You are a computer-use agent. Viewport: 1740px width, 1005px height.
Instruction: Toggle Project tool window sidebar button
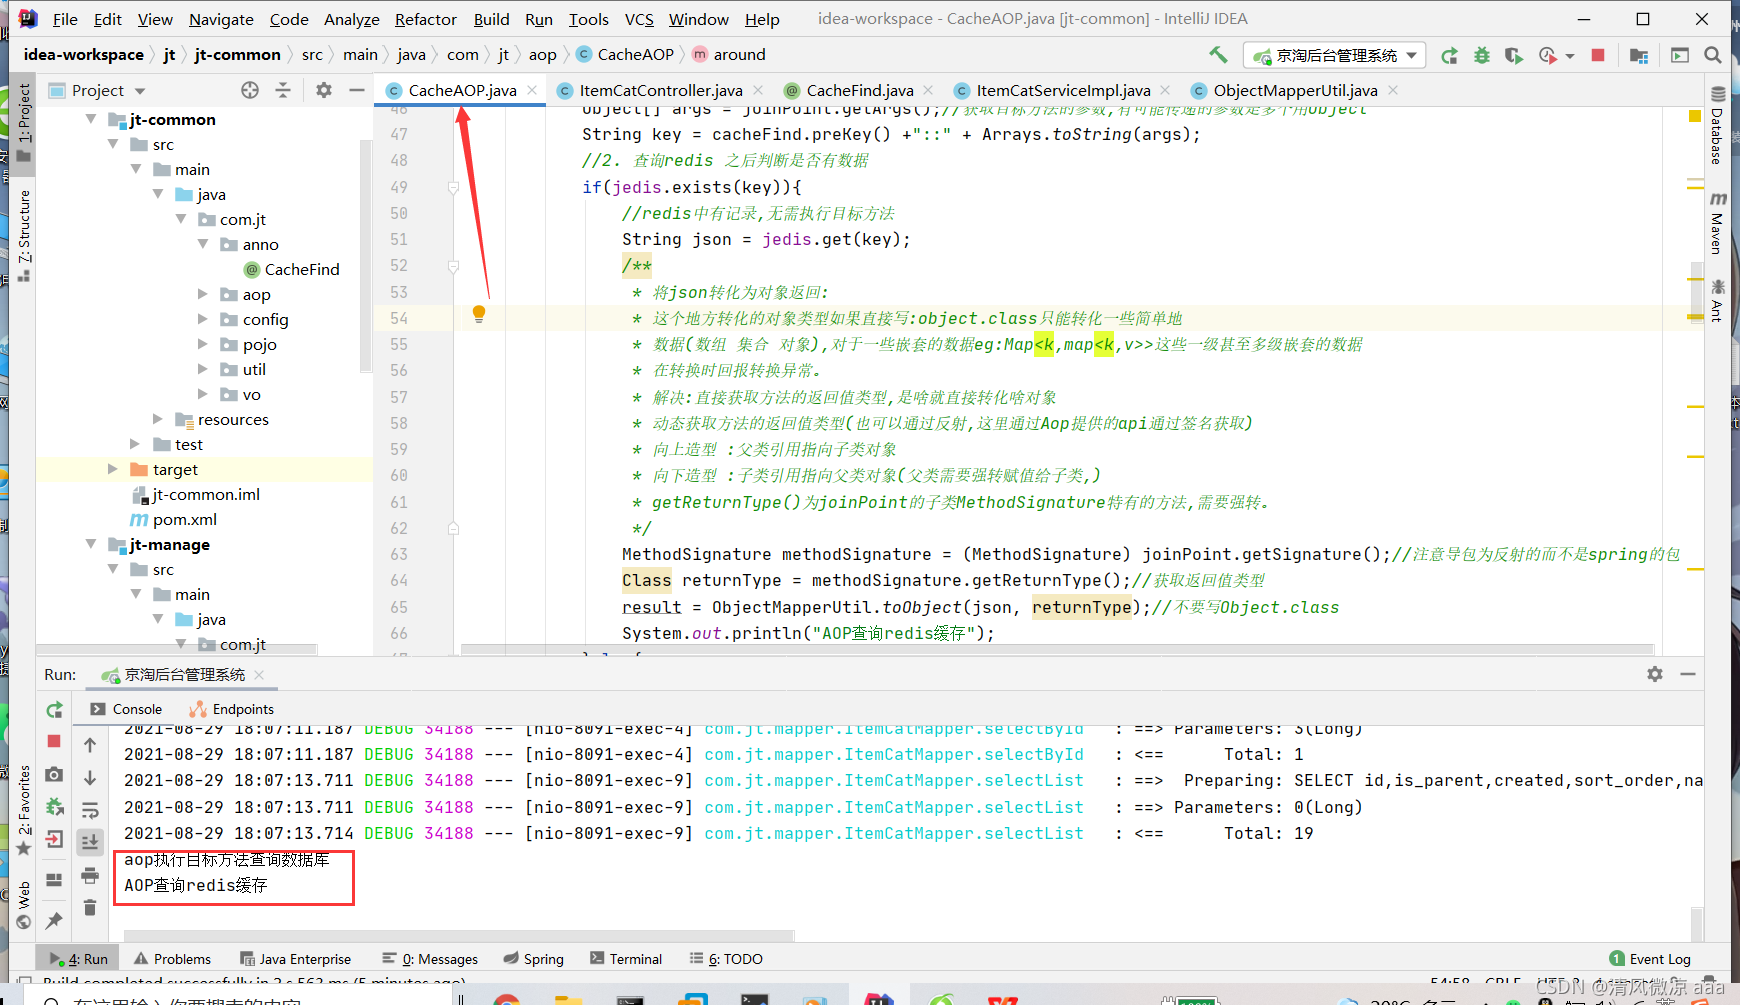pos(24,122)
